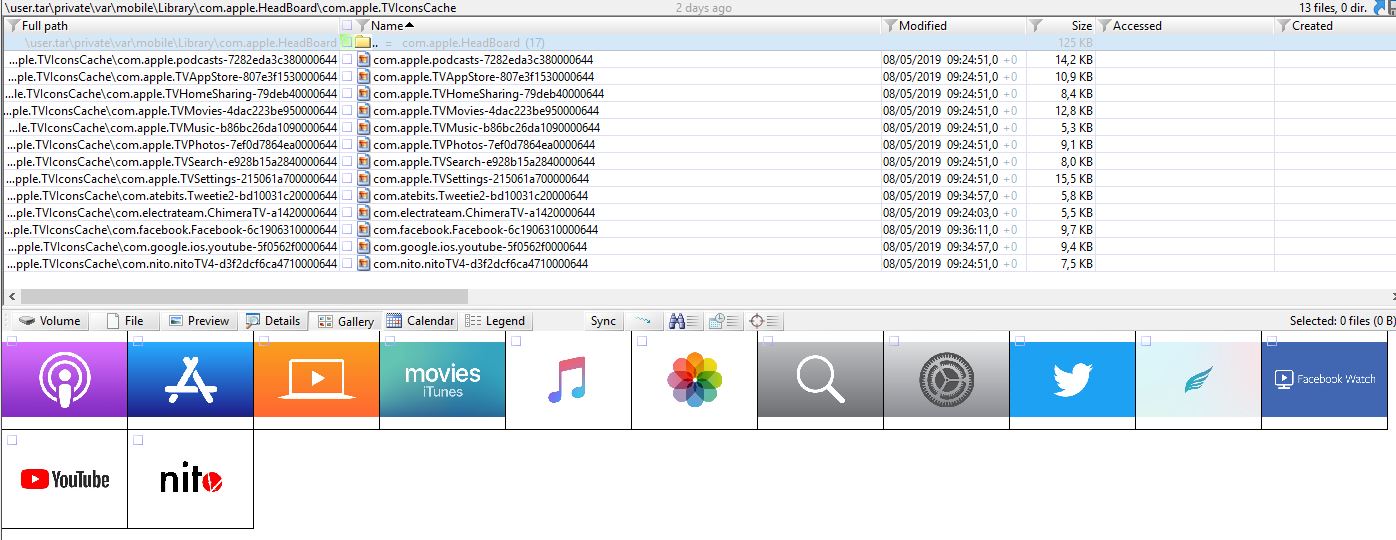
Task: Click the com.apple.TVSearch-e928b15a2840000644 file name
Action: [484, 162]
